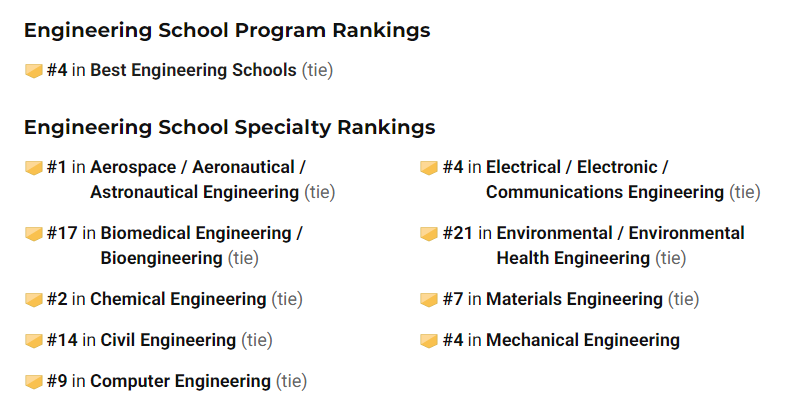Click the badge icon beside Environmental Engineering ranking
This screenshot has width=788, height=407.
(429, 234)
